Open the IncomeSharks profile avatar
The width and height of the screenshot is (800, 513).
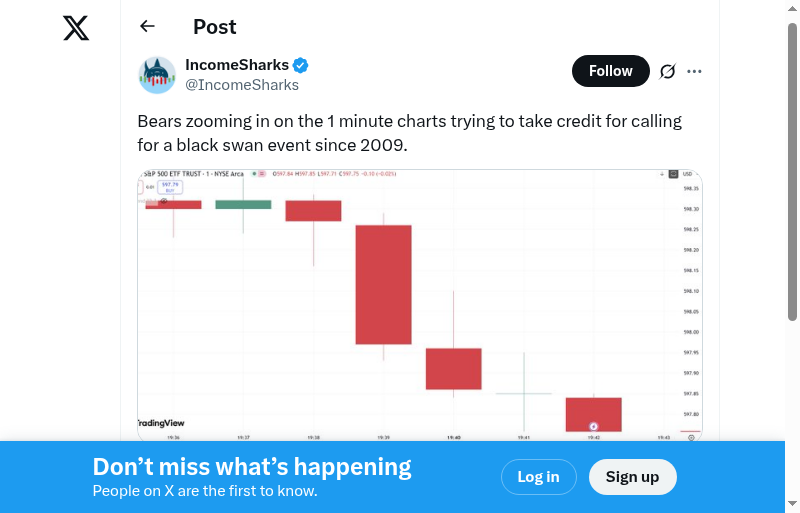[x=157, y=75]
